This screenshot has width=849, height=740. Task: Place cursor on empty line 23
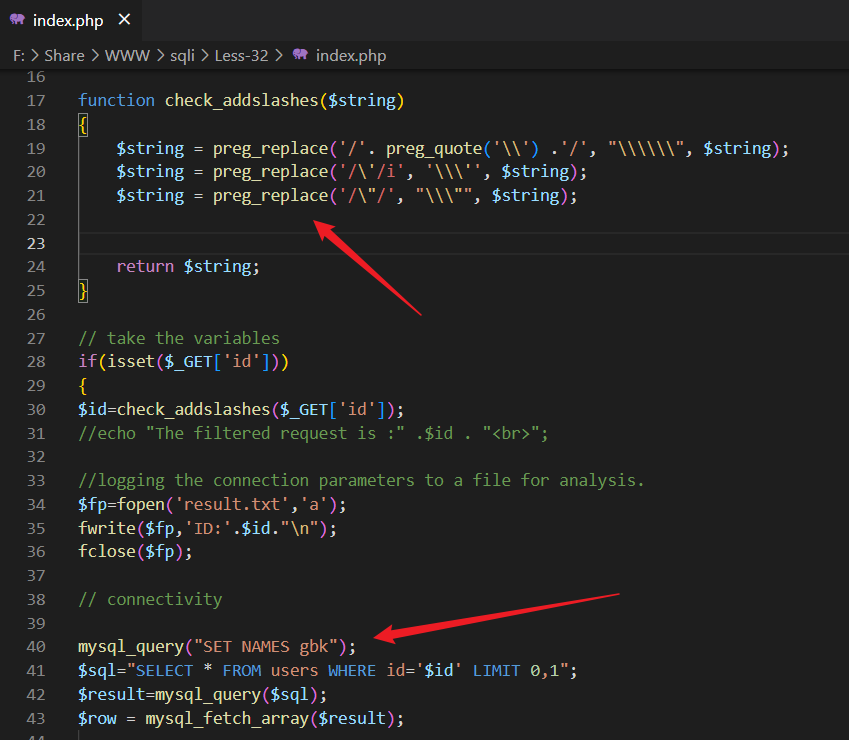coord(400,243)
